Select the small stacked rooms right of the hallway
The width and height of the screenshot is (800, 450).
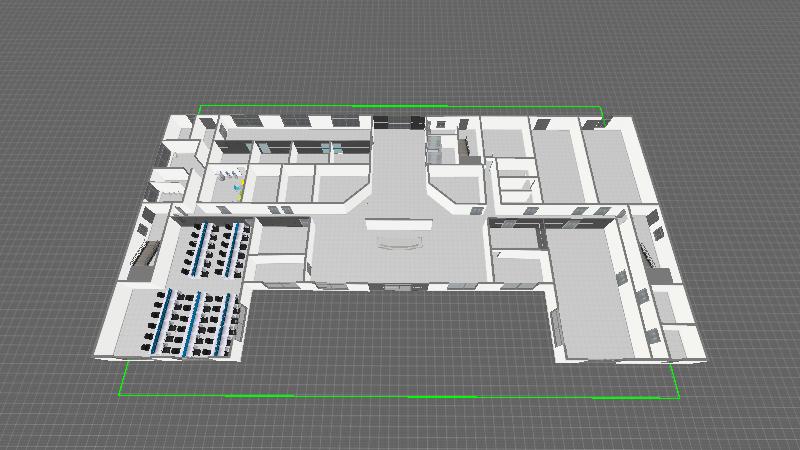pyautogui.click(x=515, y=178)
